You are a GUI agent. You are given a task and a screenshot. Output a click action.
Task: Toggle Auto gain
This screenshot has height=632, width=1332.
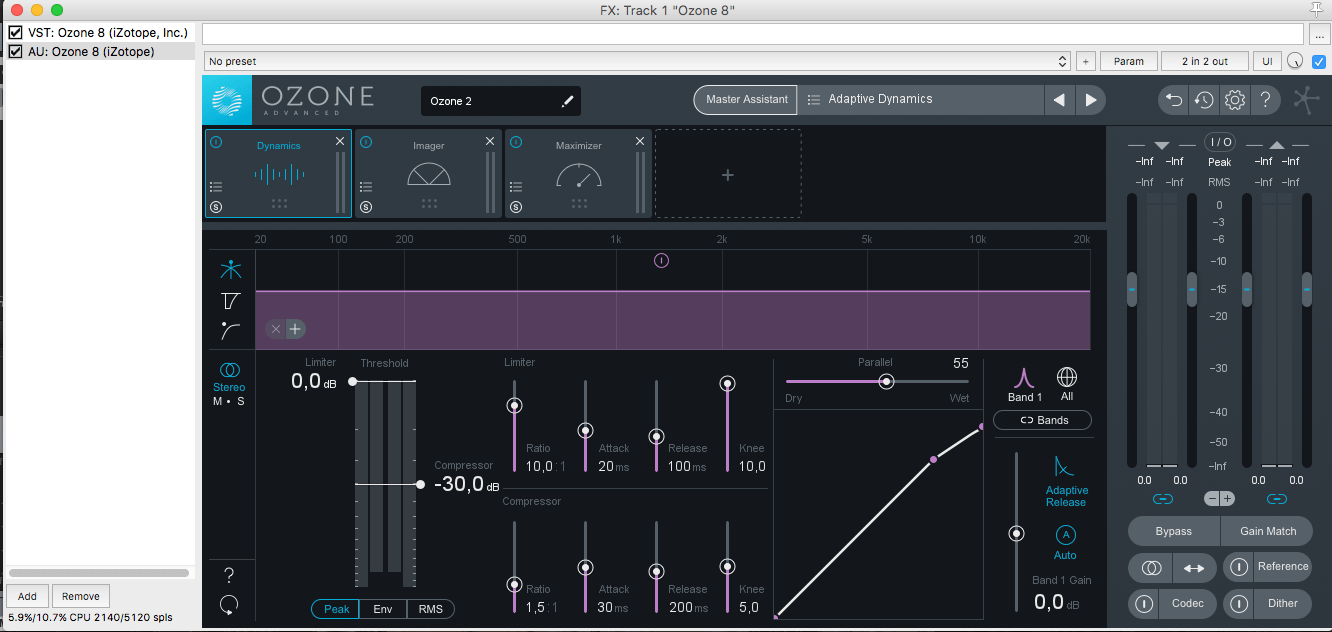pyautogui.click(x=1066, y=542)
